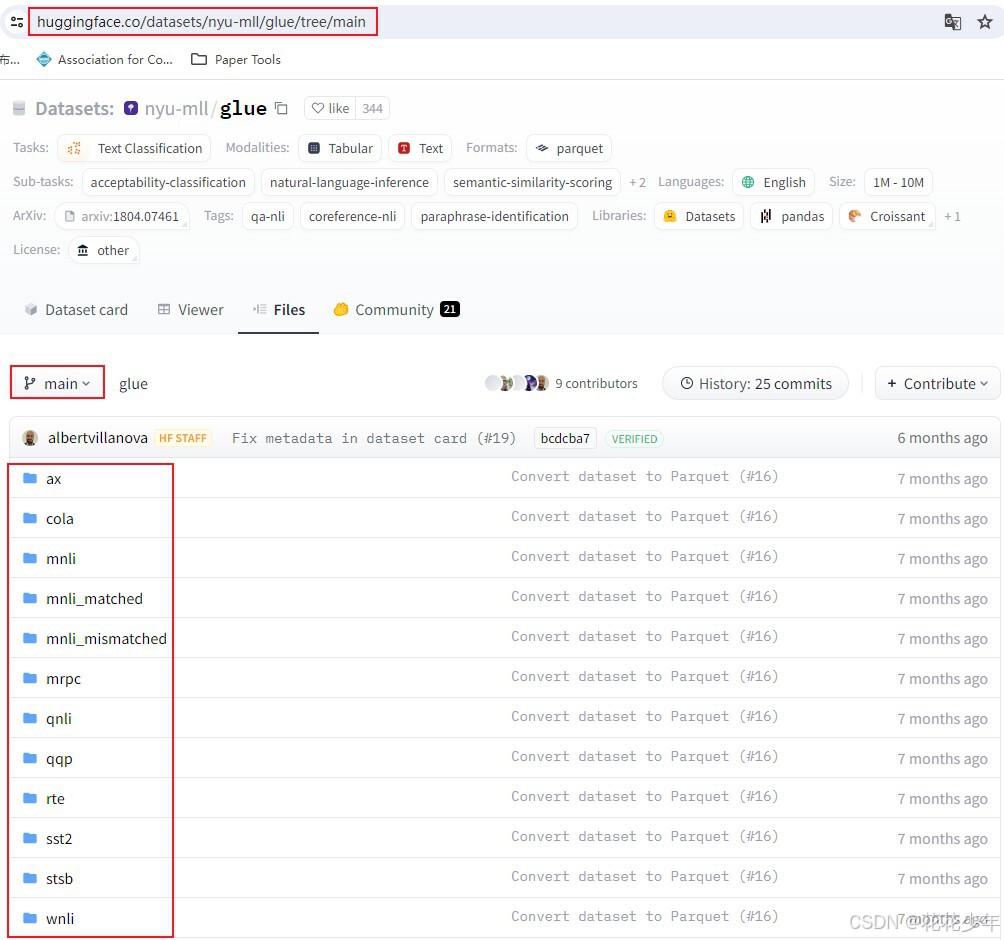Open the mnli_mismatched folder

106,638
